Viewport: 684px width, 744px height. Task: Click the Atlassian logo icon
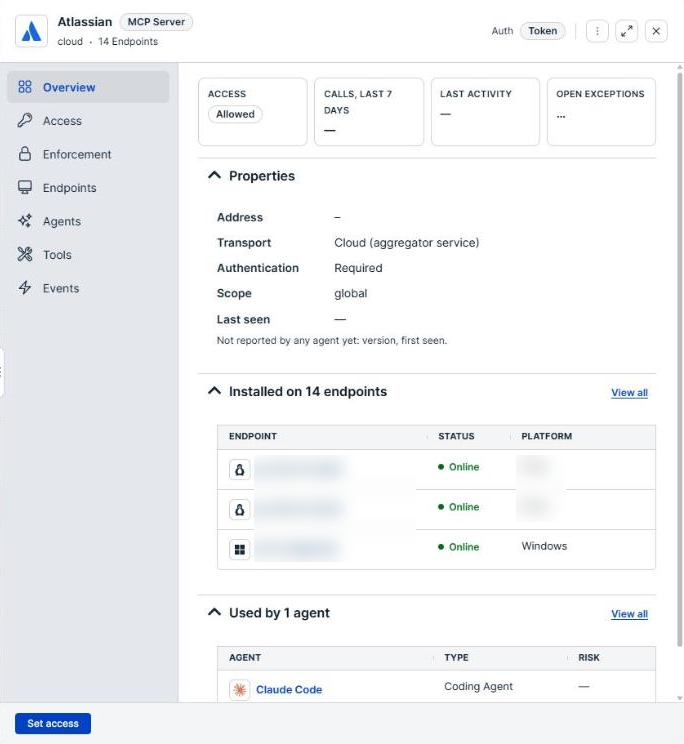pyautogui.click(x=31, y=31)
